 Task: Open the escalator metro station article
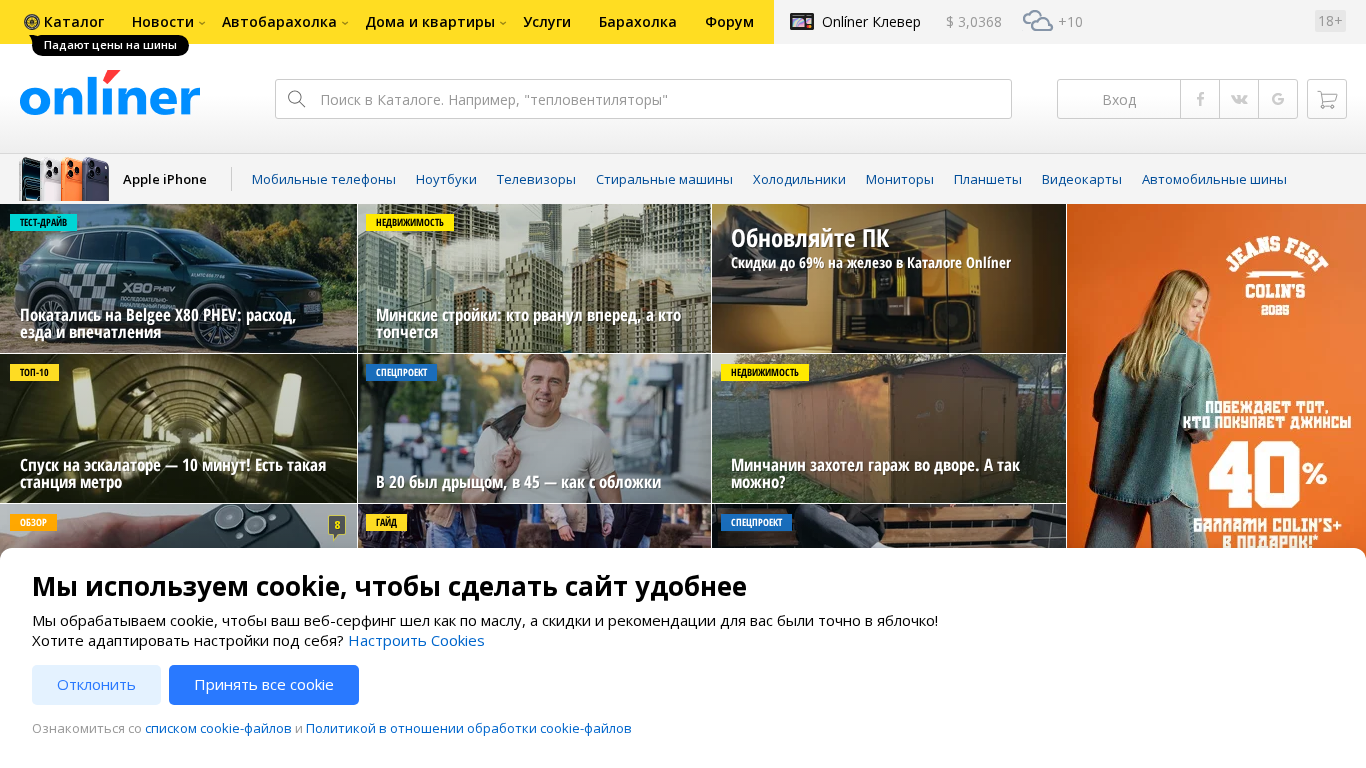coord(178,428)
